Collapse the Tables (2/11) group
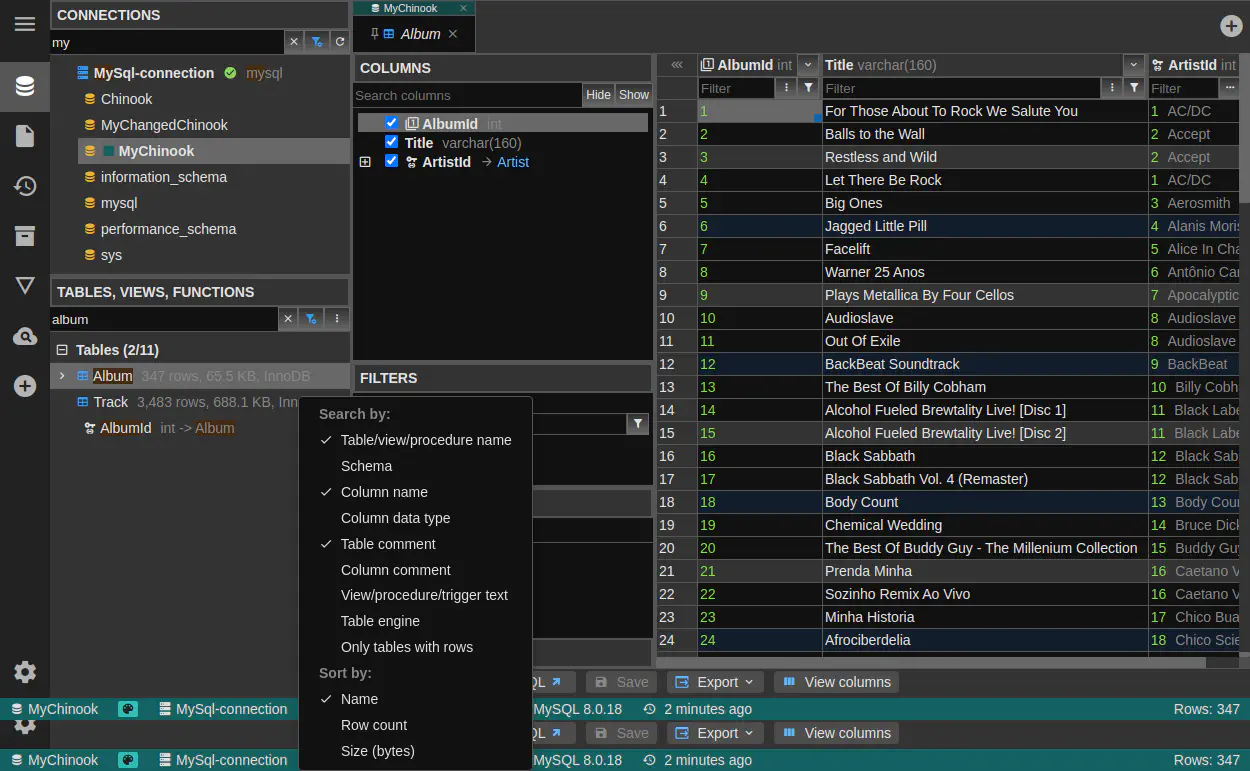 (62, 350)
